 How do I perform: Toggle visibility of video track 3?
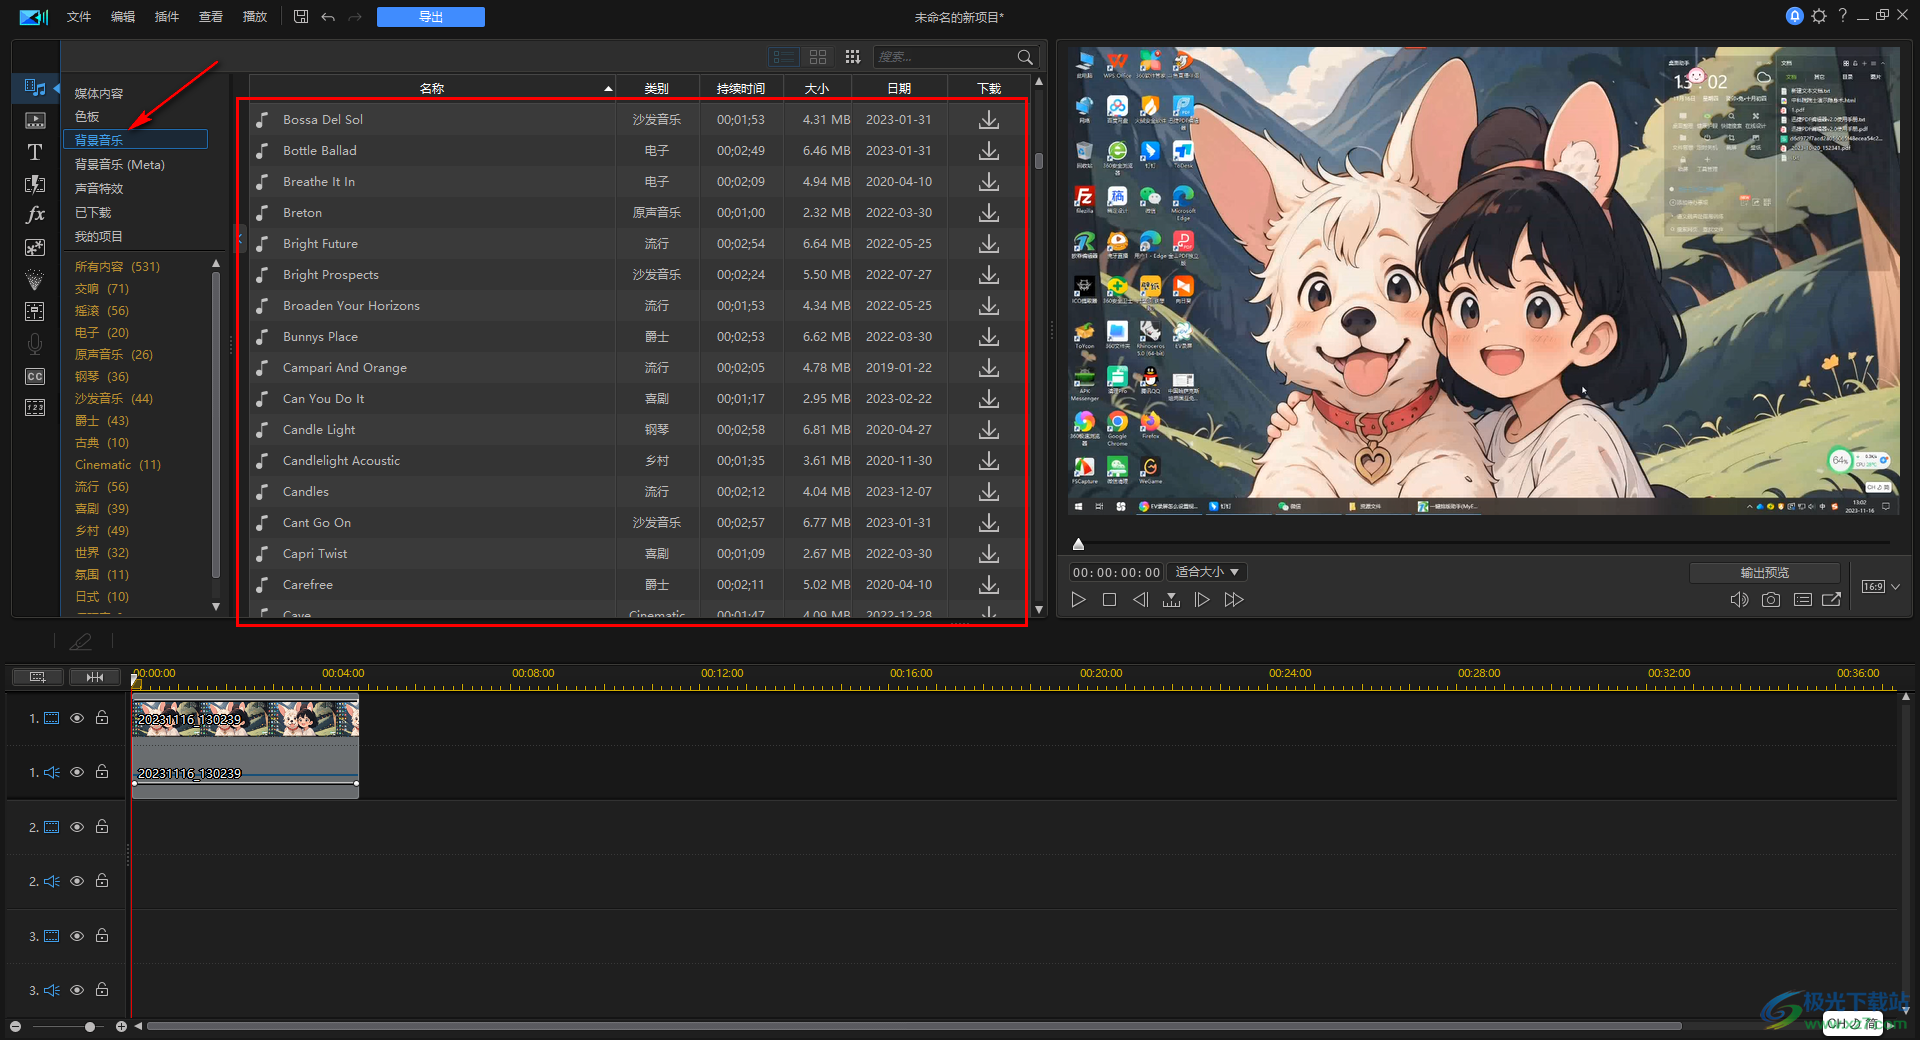77,936
